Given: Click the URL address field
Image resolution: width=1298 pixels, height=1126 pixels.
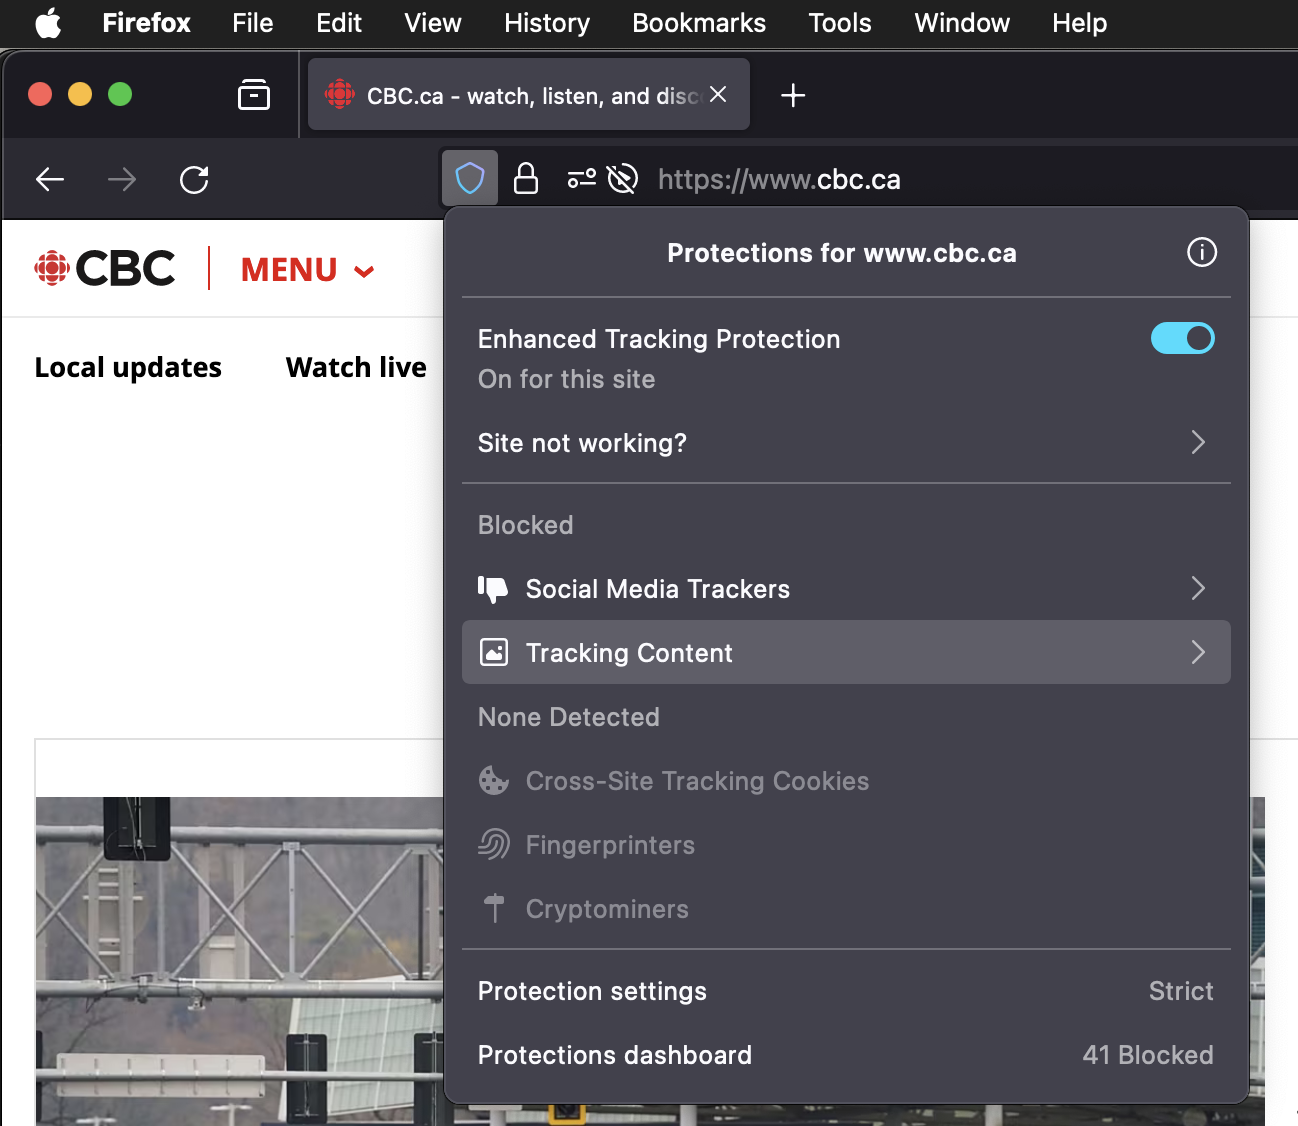Looking at the screenshot, I should [x=900, y=180].
